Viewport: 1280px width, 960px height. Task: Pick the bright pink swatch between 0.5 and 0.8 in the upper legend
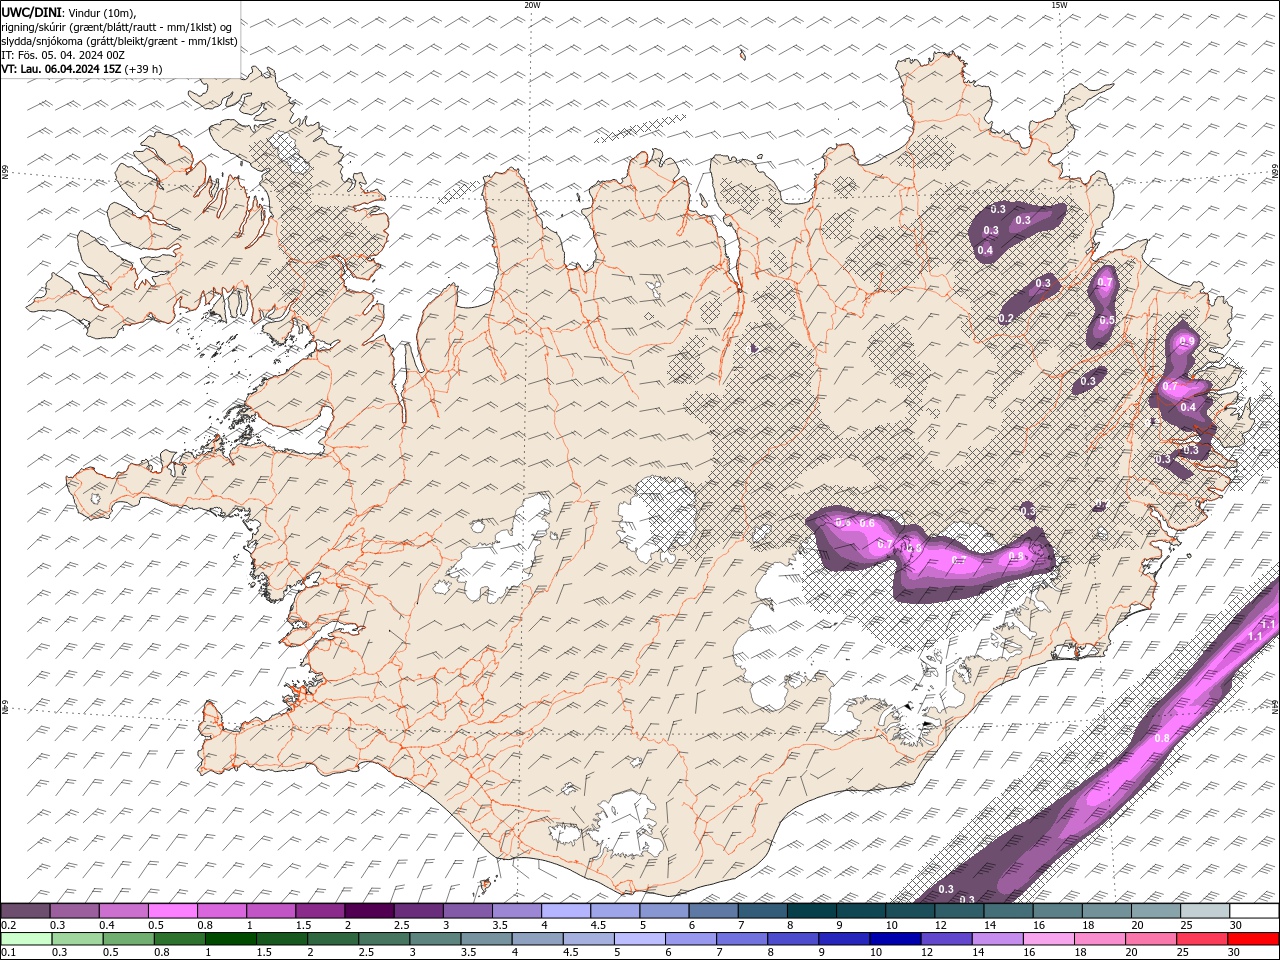pos(173,911)
